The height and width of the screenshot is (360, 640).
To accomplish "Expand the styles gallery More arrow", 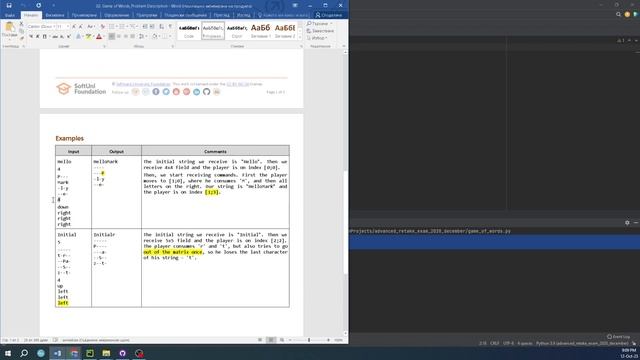I will [x=300, y=37].
